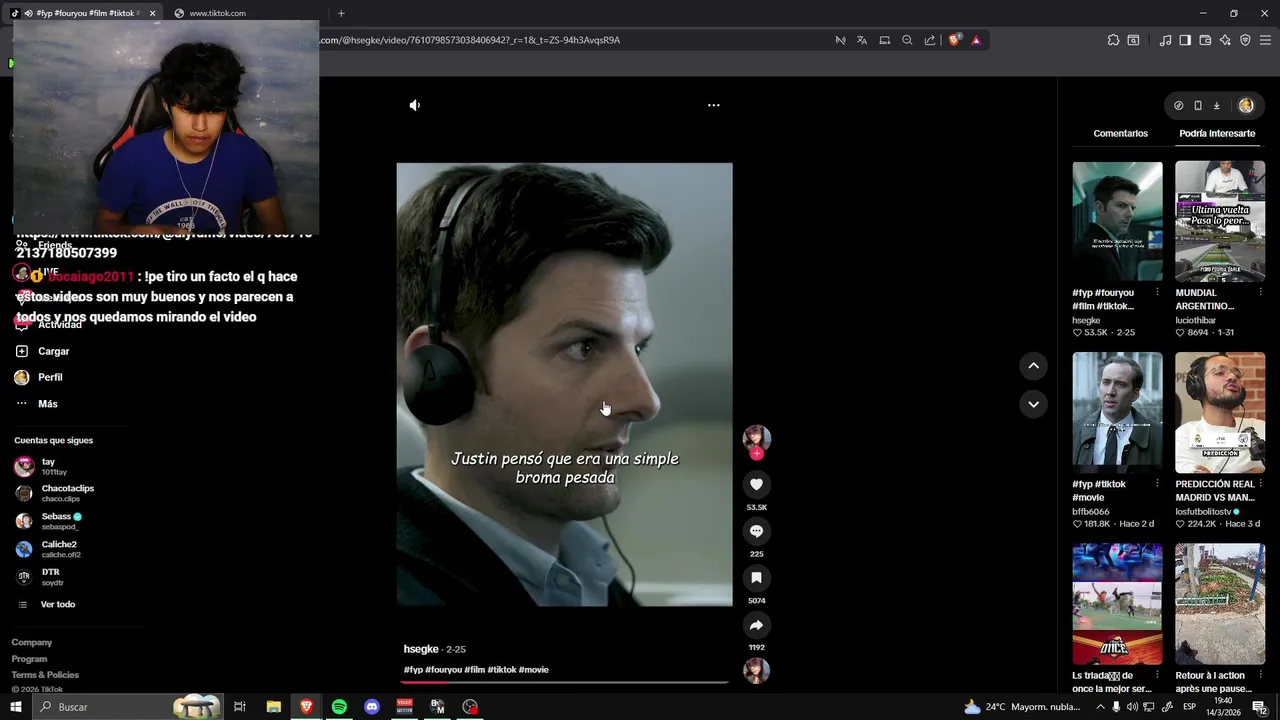Click the browser address bar URL
Viewport: 1280px width, 720px height.
click(470, 40)
